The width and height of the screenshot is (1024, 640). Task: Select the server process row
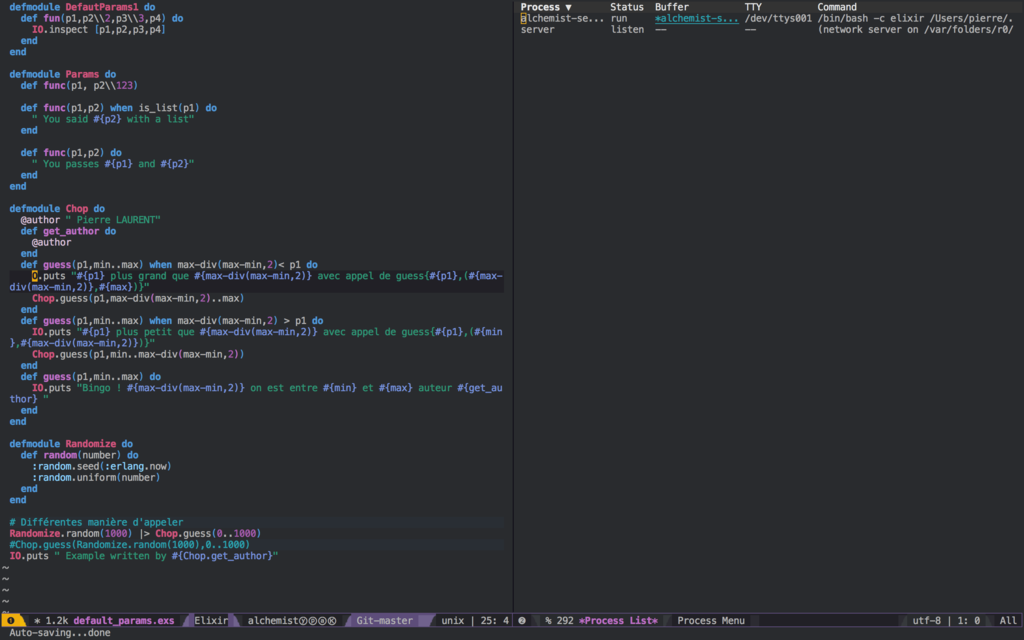(537, 30)
